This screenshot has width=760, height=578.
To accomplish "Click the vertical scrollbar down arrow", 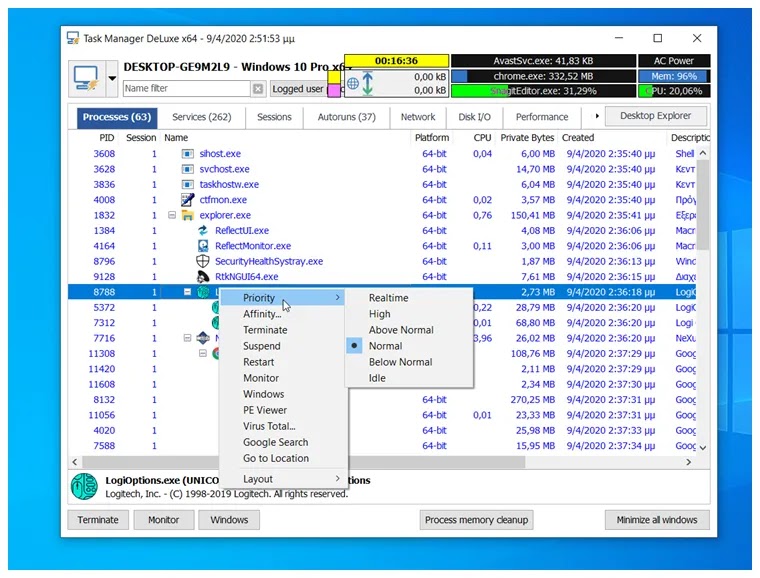I will [x=703, y=448].
